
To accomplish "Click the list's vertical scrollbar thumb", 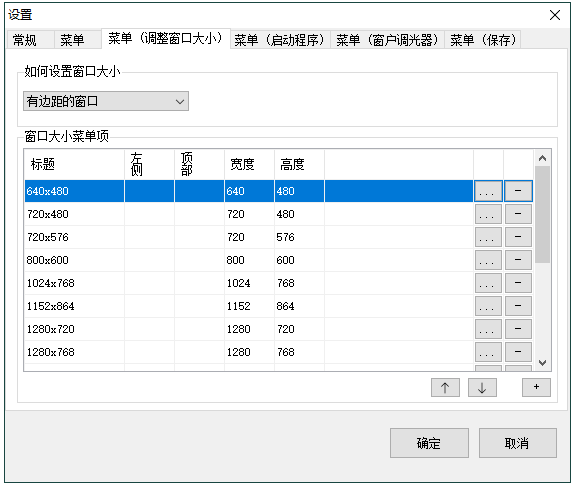I will coord(543,215).
